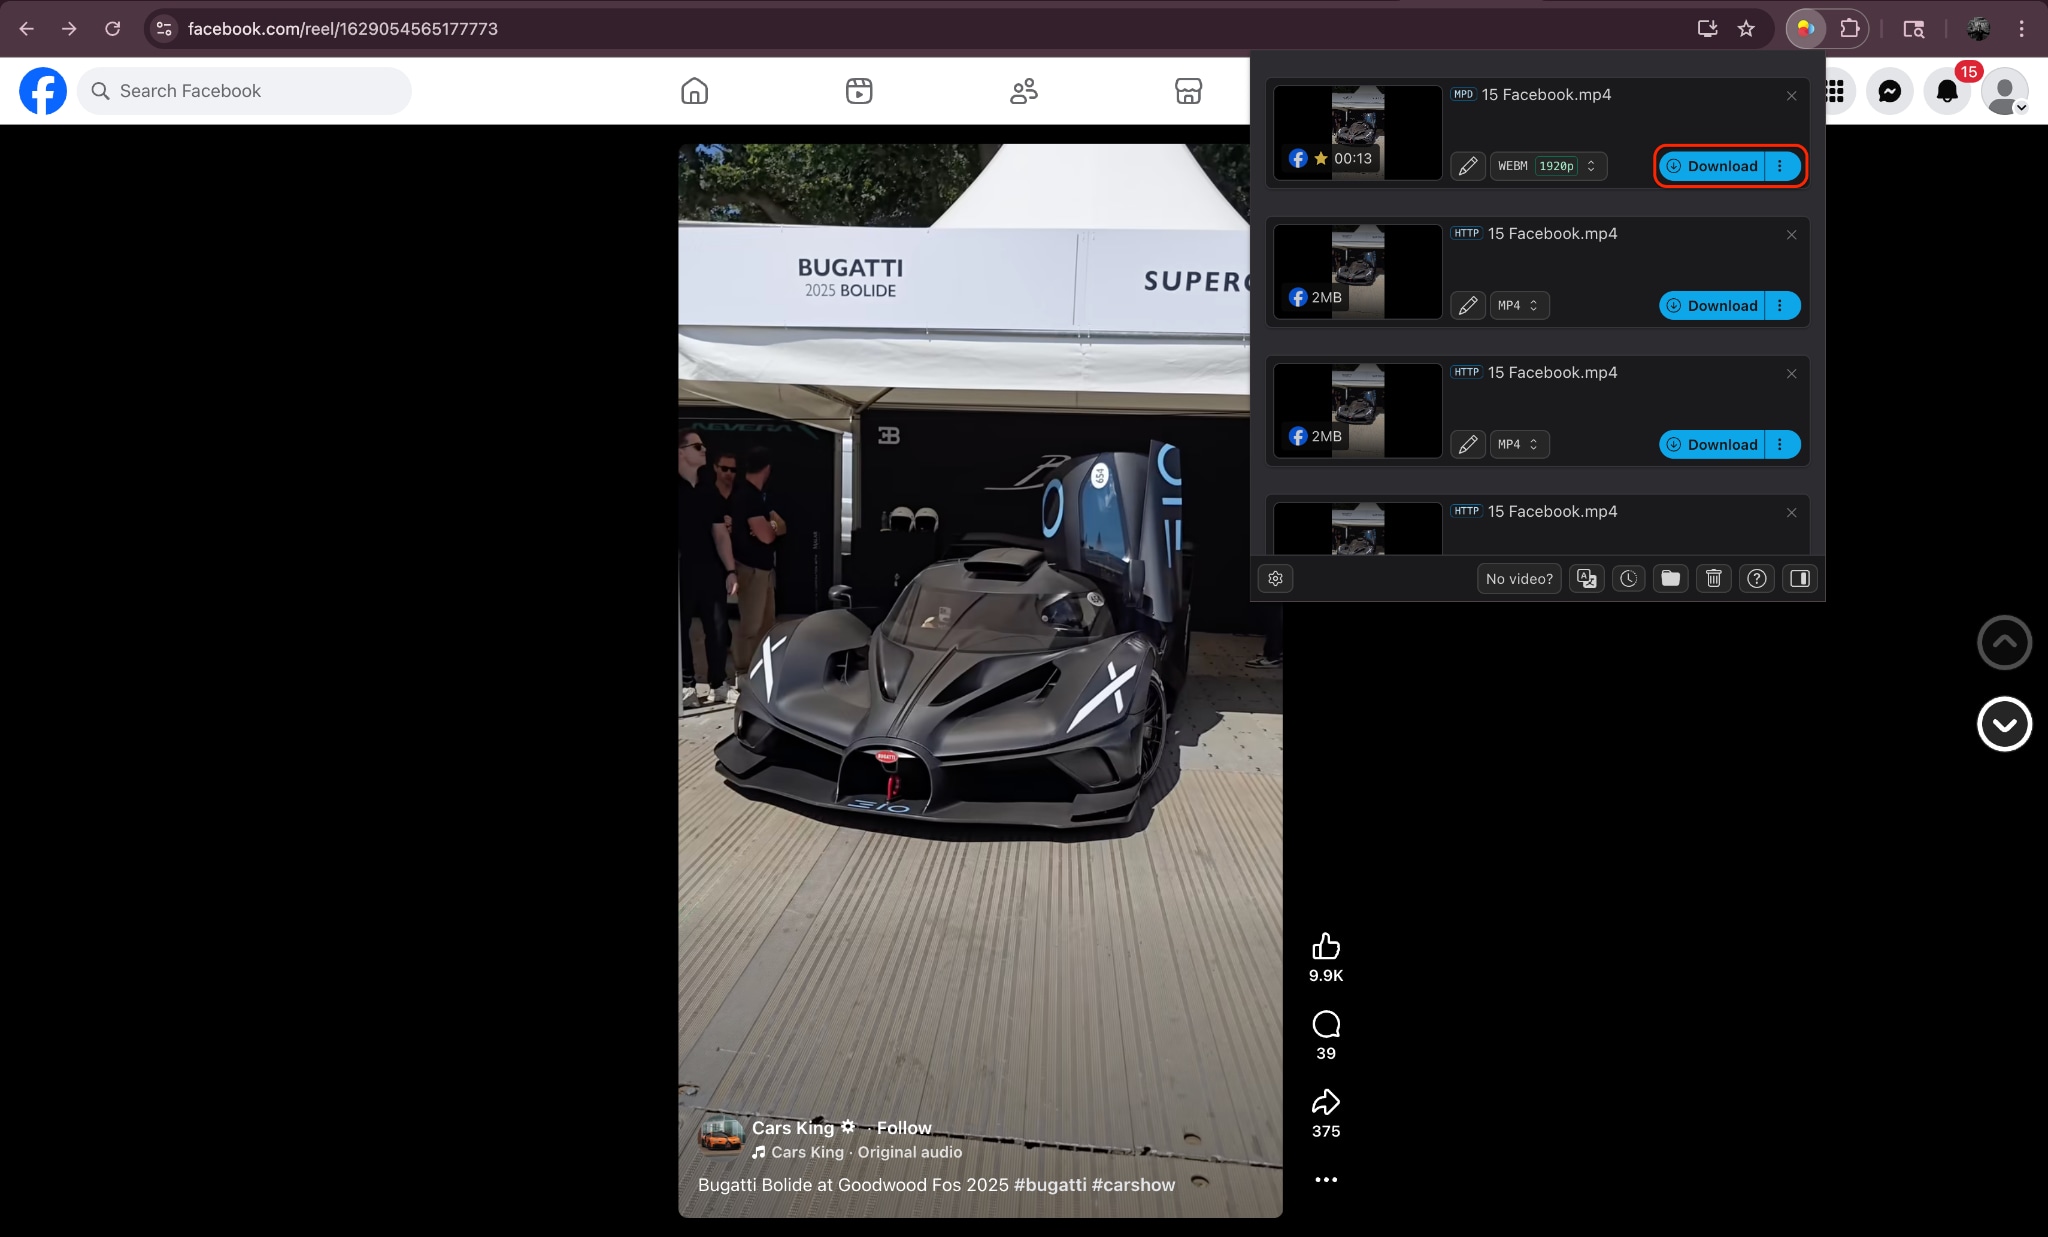Image resolution: width=2048 pixels, height=1237 pixels.
Task: Open more options for second item's Download
Action: coord(1781,305)
